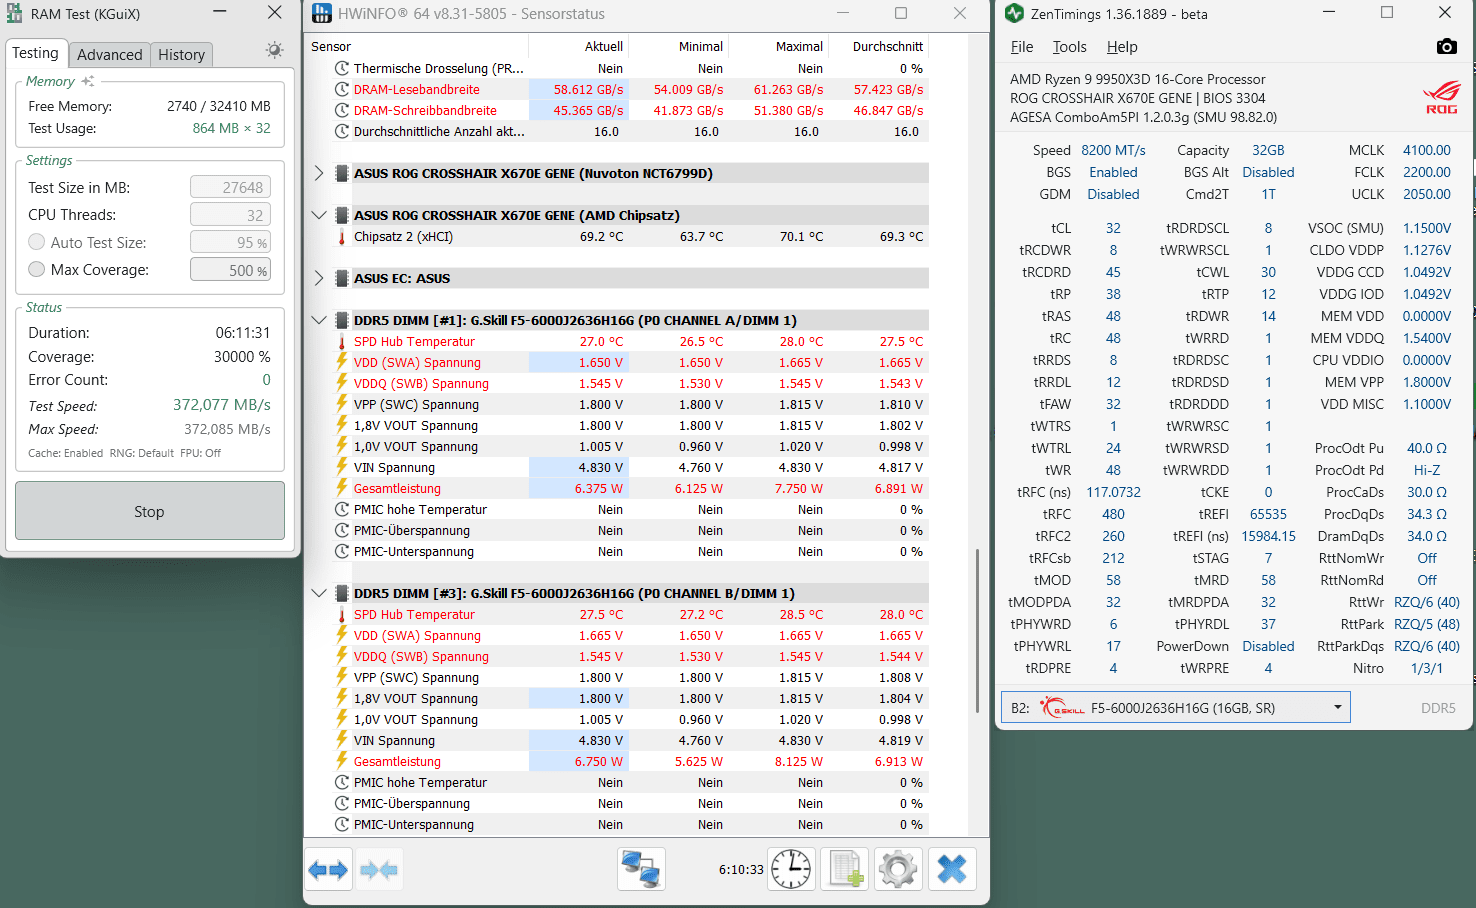Stop the running RAM test
The height and width of the screenshot is (908, 1476).
(150, 511)
